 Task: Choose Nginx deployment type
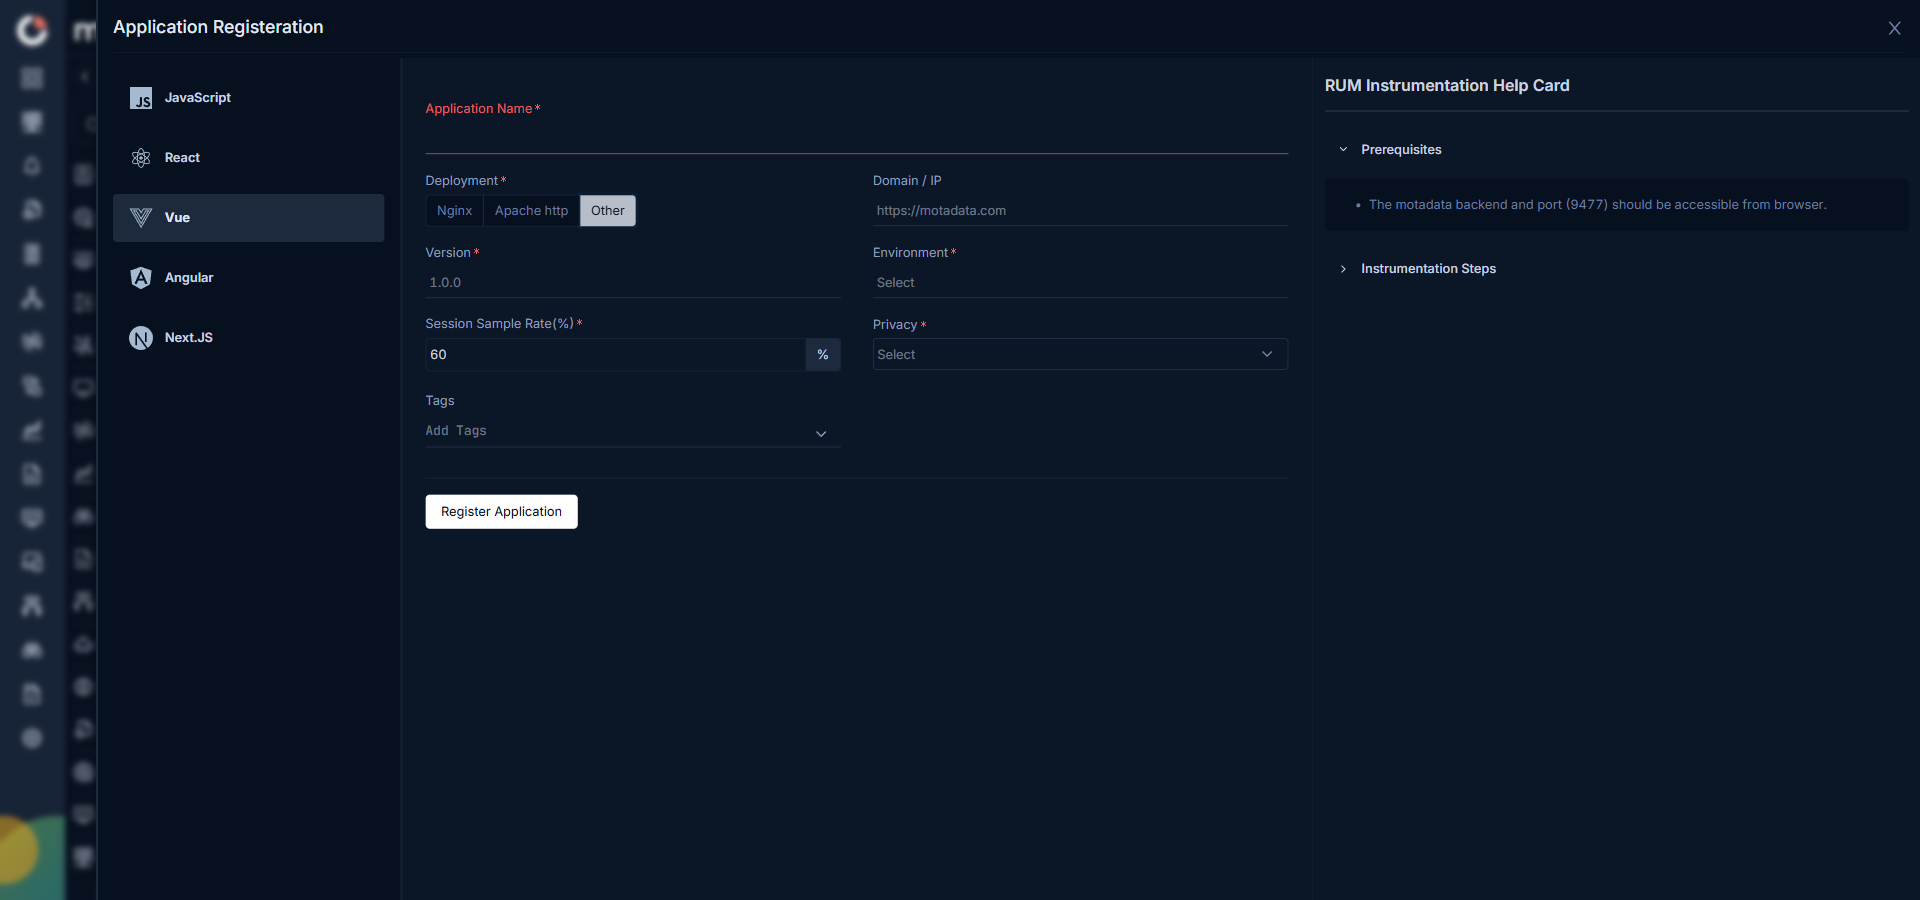(x=454, y=211)
